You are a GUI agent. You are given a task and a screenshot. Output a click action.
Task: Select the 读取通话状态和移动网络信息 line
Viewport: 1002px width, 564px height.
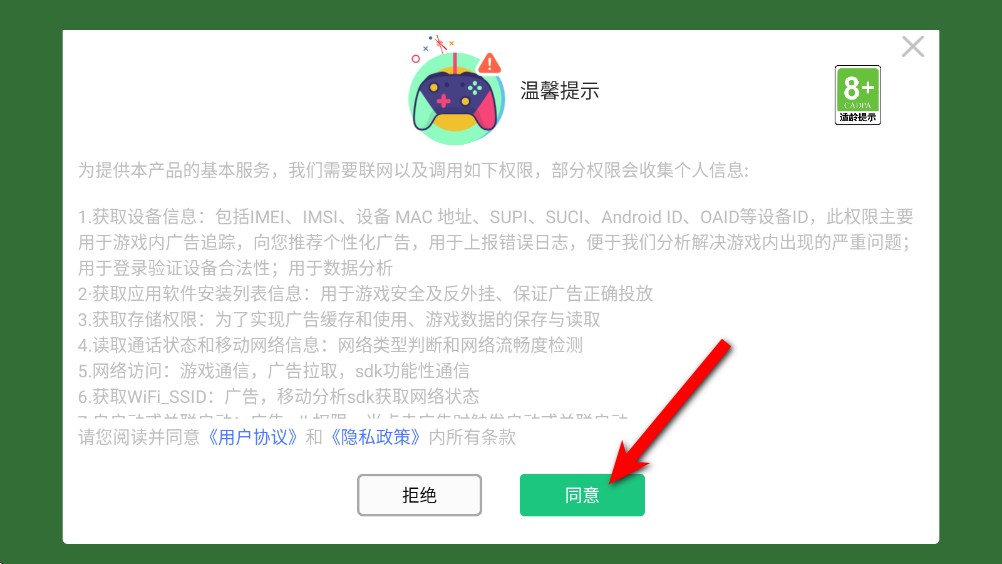click(x=330, y=345)
